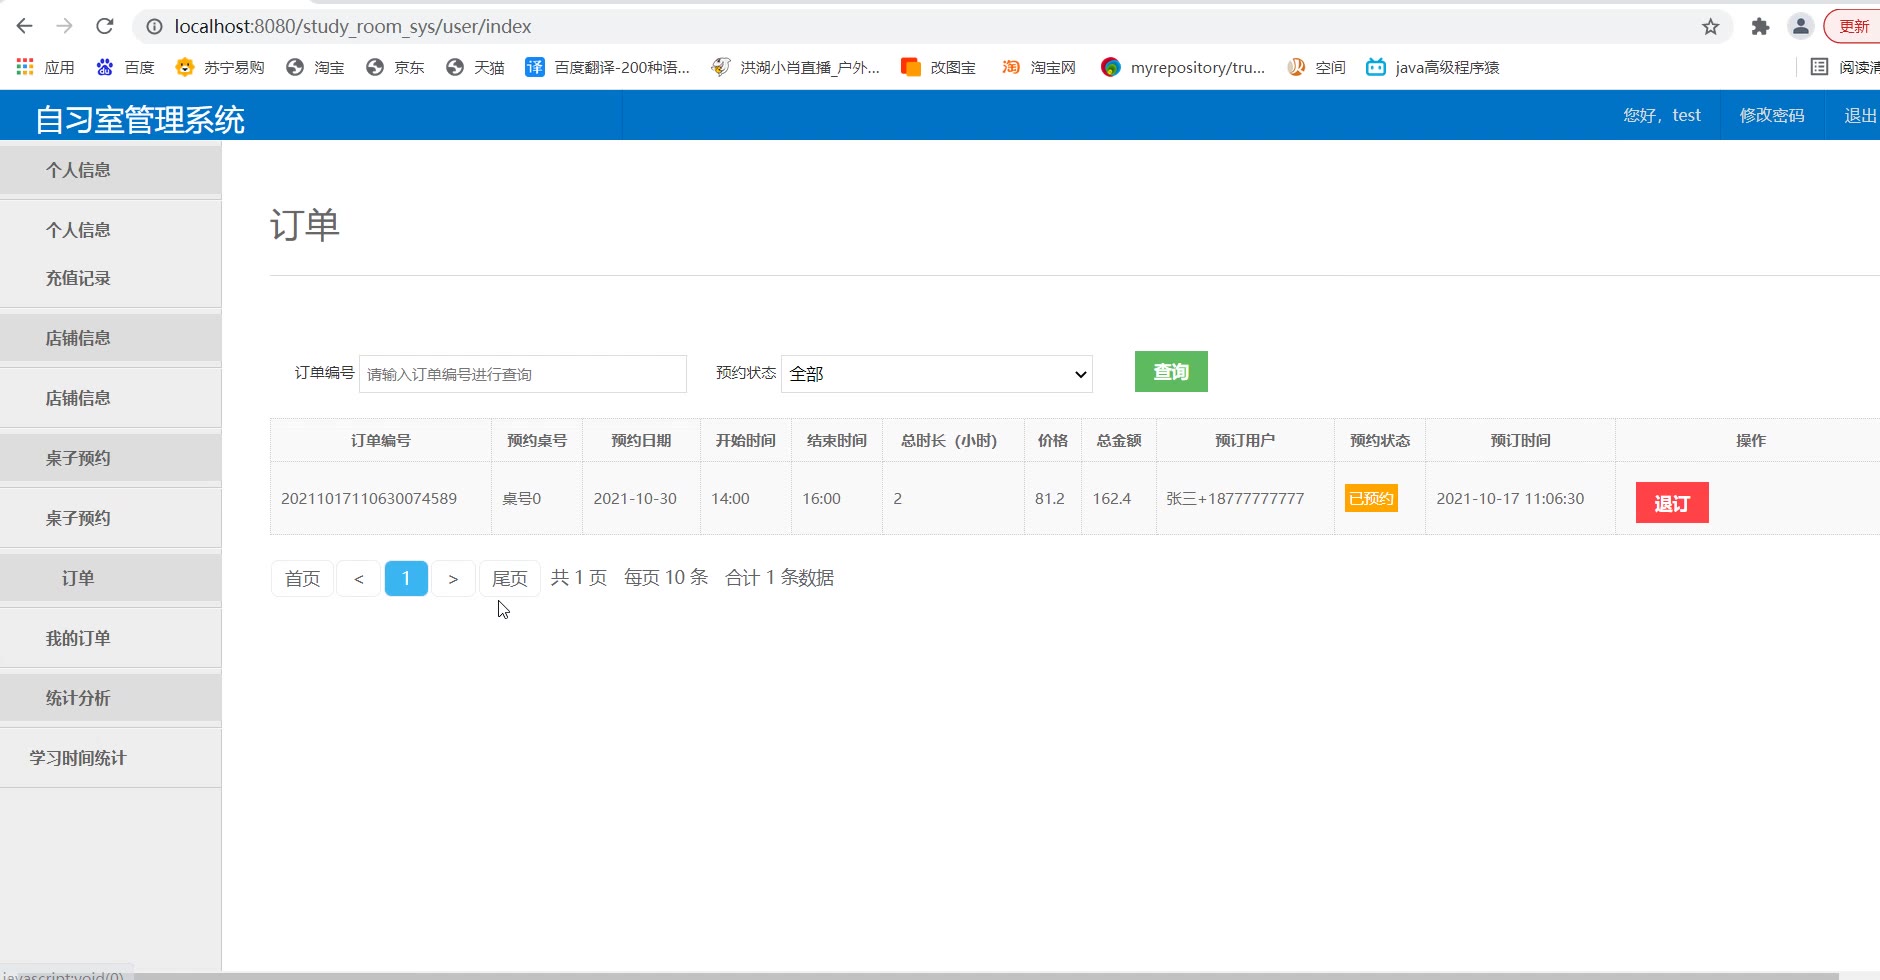The width and height of the screenshot is (1880, 980).
Task: Open the 百度 bookmark
Action: tap(126, 67)
